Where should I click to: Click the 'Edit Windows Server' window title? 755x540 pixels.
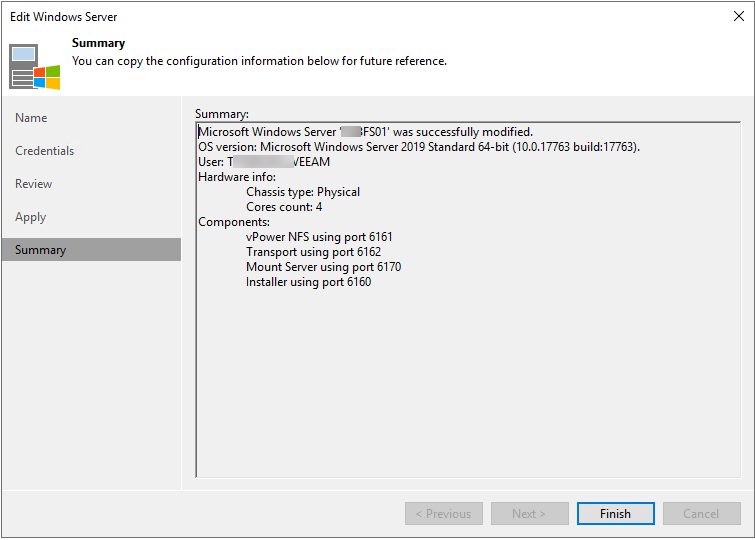point(64,17)
